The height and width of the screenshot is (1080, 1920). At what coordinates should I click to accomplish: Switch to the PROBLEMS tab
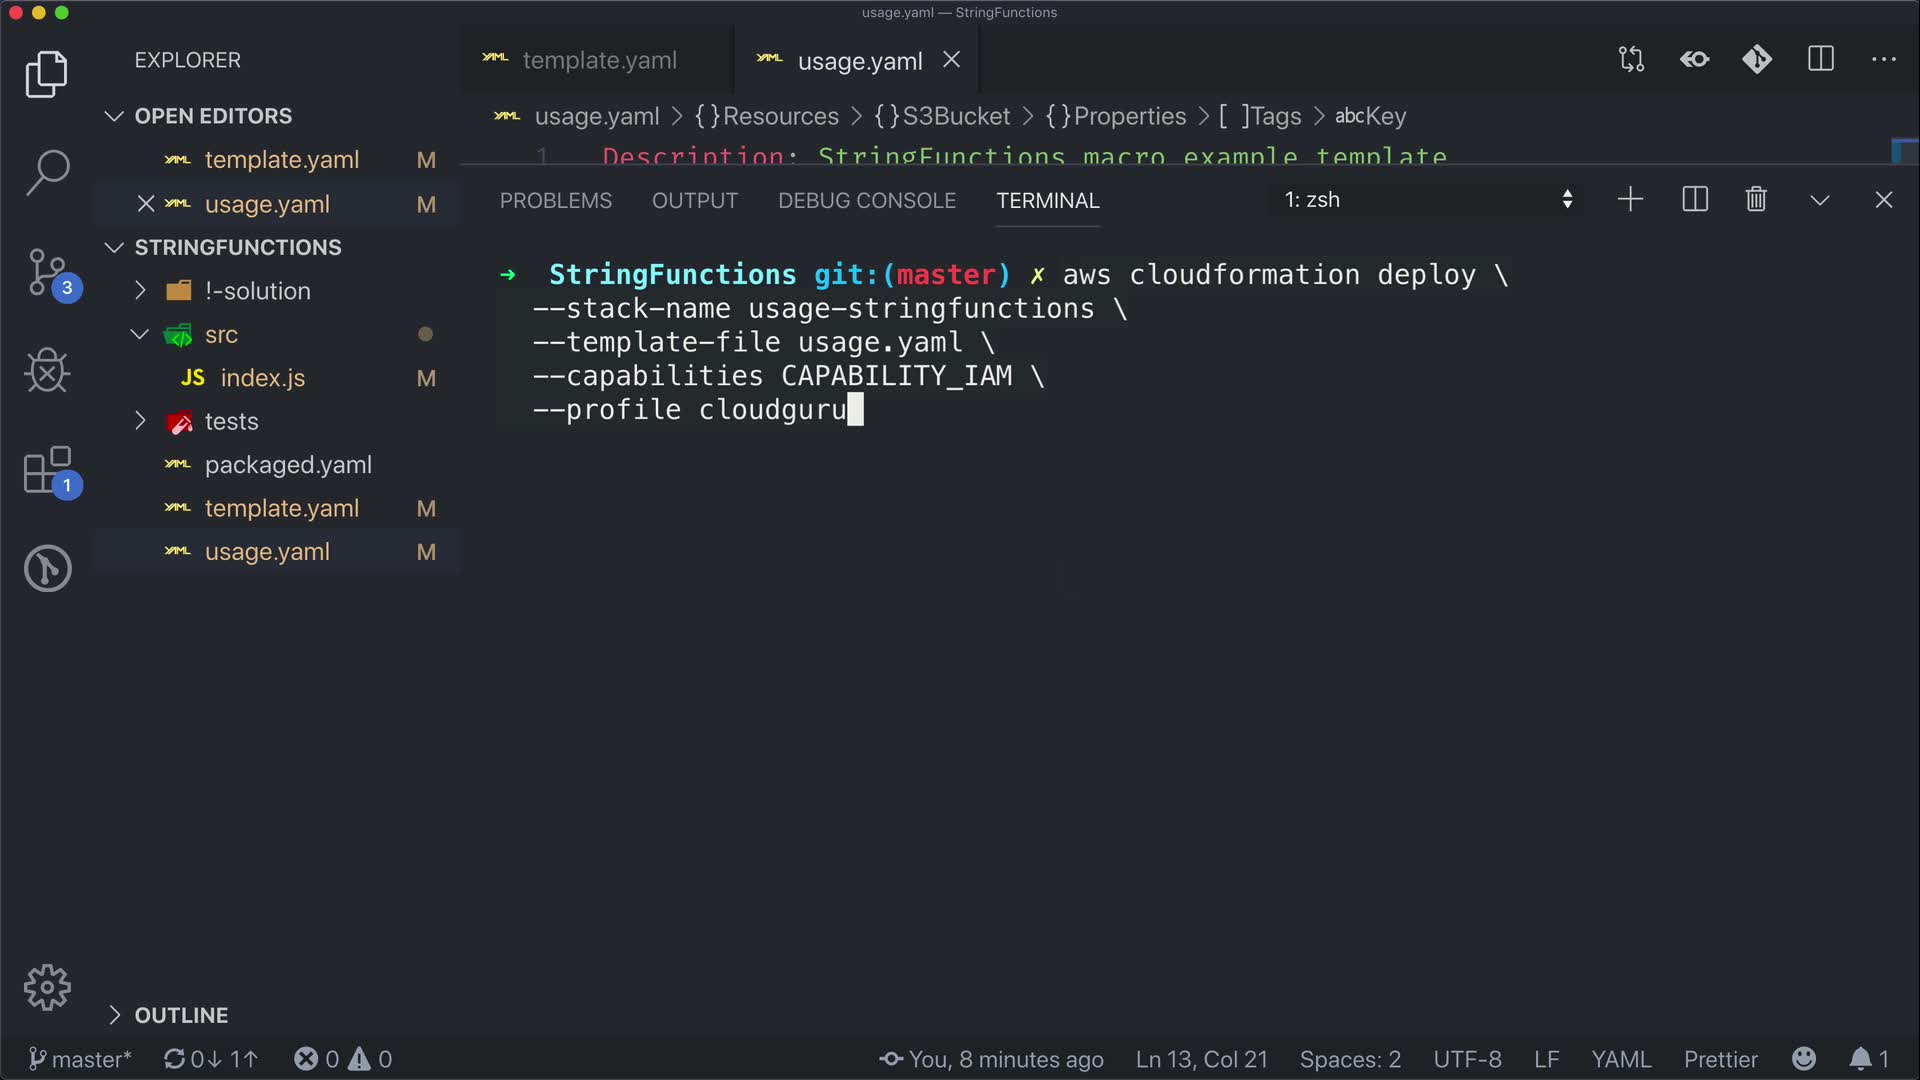[556, 201]
